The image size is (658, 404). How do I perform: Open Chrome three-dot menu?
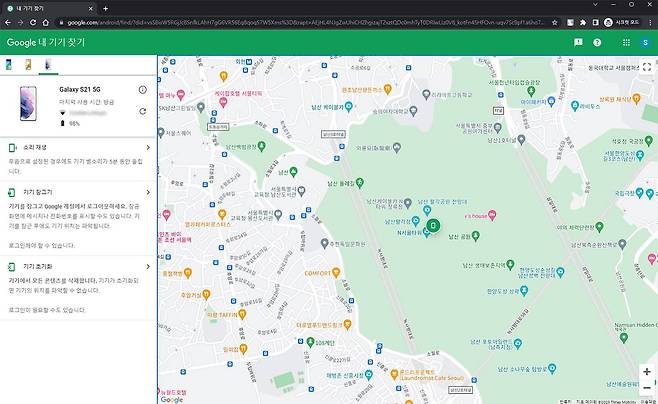(x=648, y=21)
